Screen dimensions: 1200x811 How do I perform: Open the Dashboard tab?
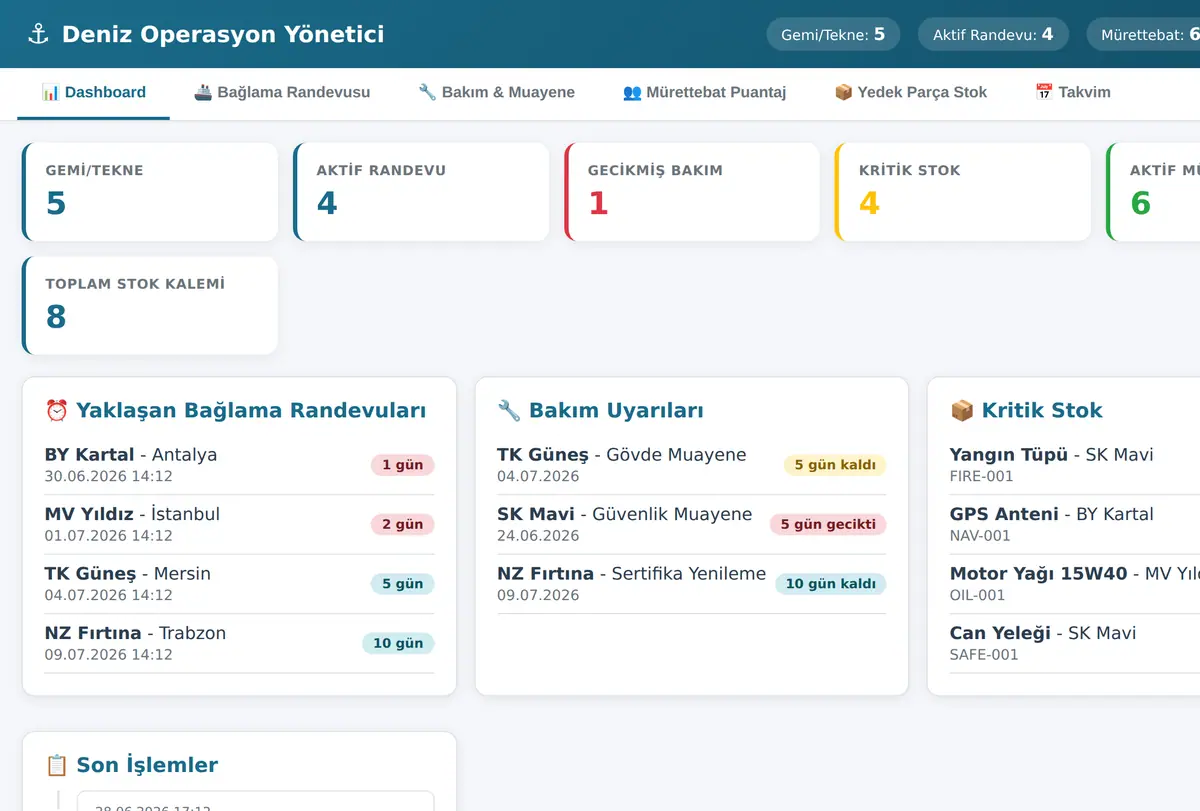pos(94,93)
